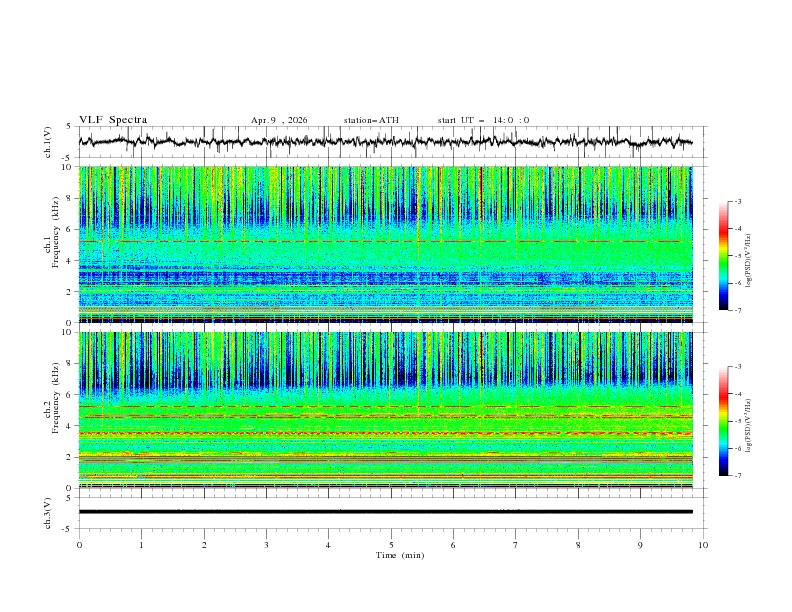Click the log(PSD) label beside the ch.2 color scale
This screenshot has height=612, width=792.
coord(749,426)
